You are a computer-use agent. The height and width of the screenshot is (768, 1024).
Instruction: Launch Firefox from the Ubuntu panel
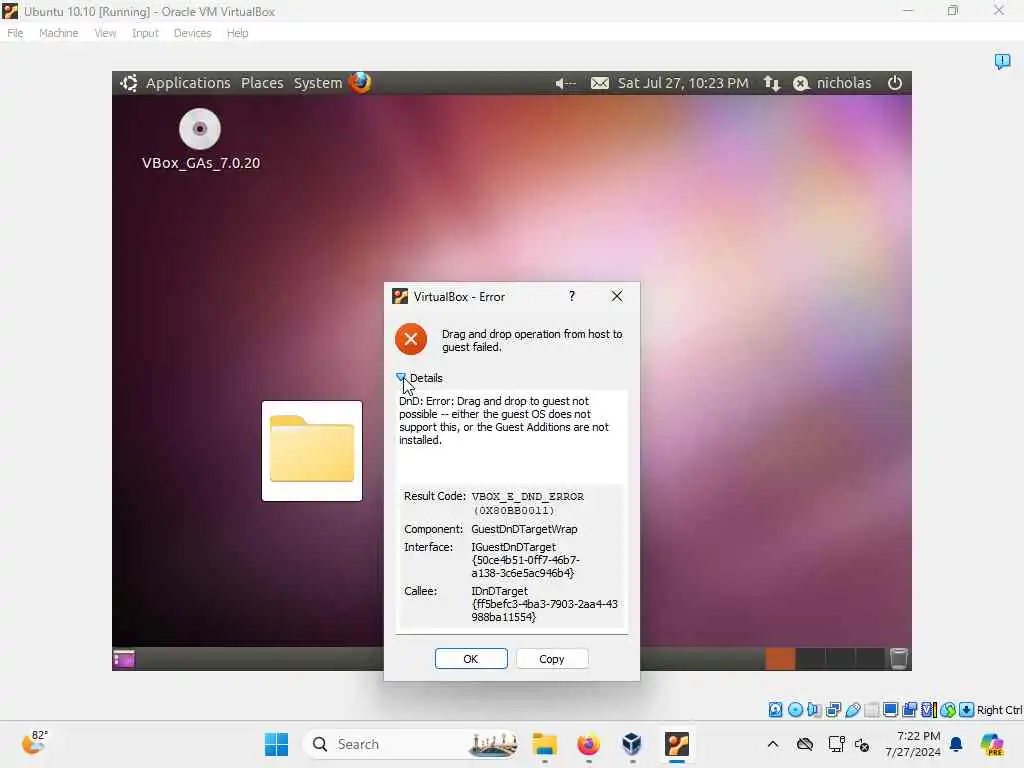pos(360,82)
